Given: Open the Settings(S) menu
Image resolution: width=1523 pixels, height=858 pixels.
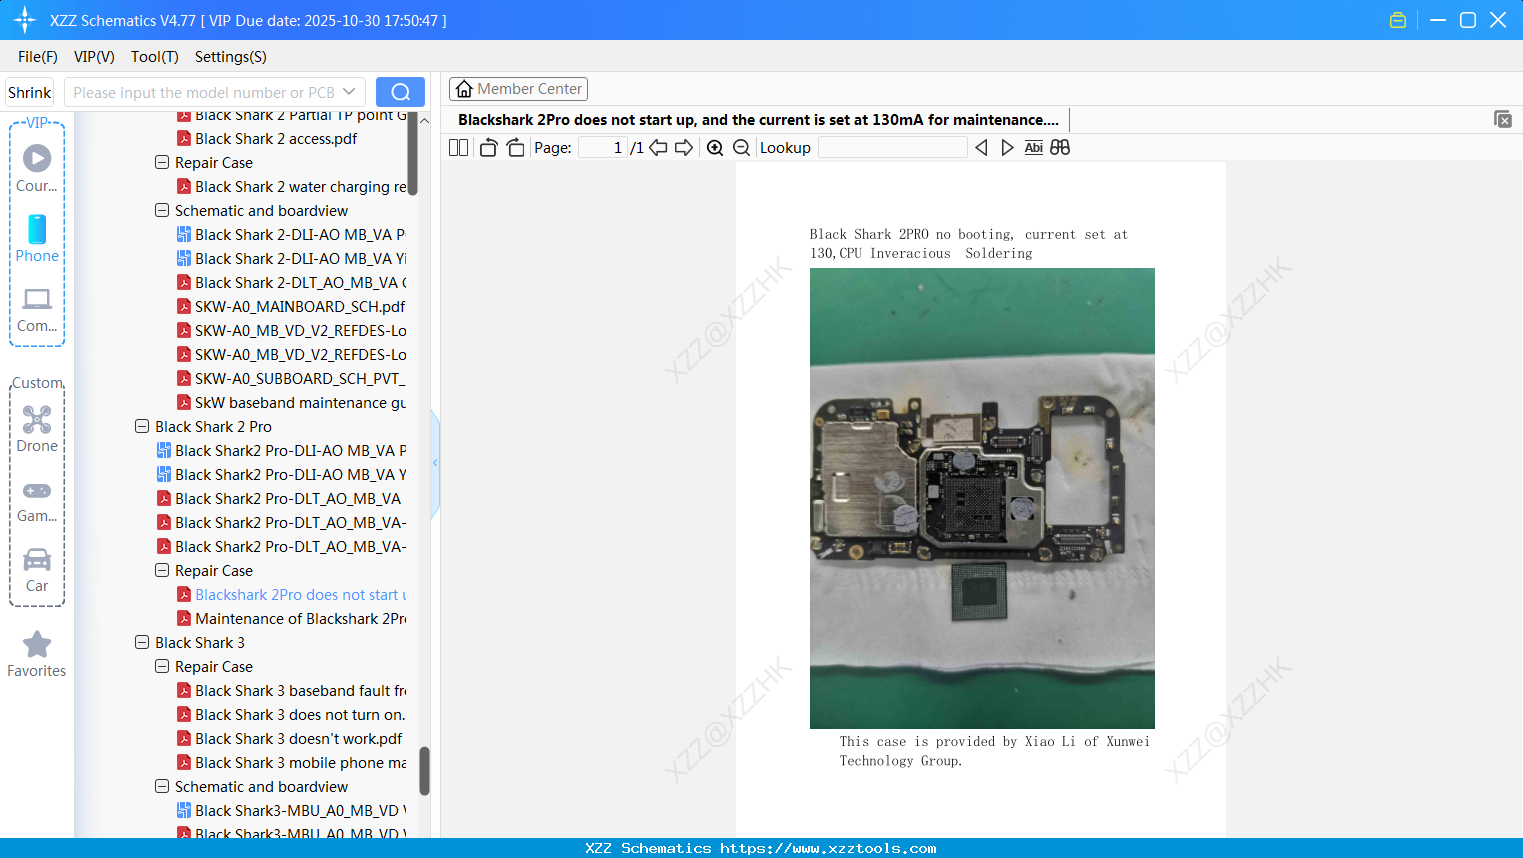Looking at the screenshot, I should (230, 57).
